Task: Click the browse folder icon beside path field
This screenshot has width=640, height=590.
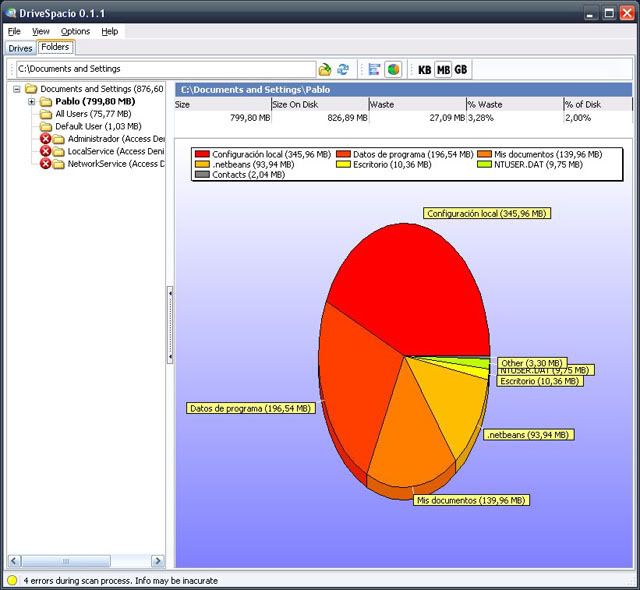Action: coord(325,69)
